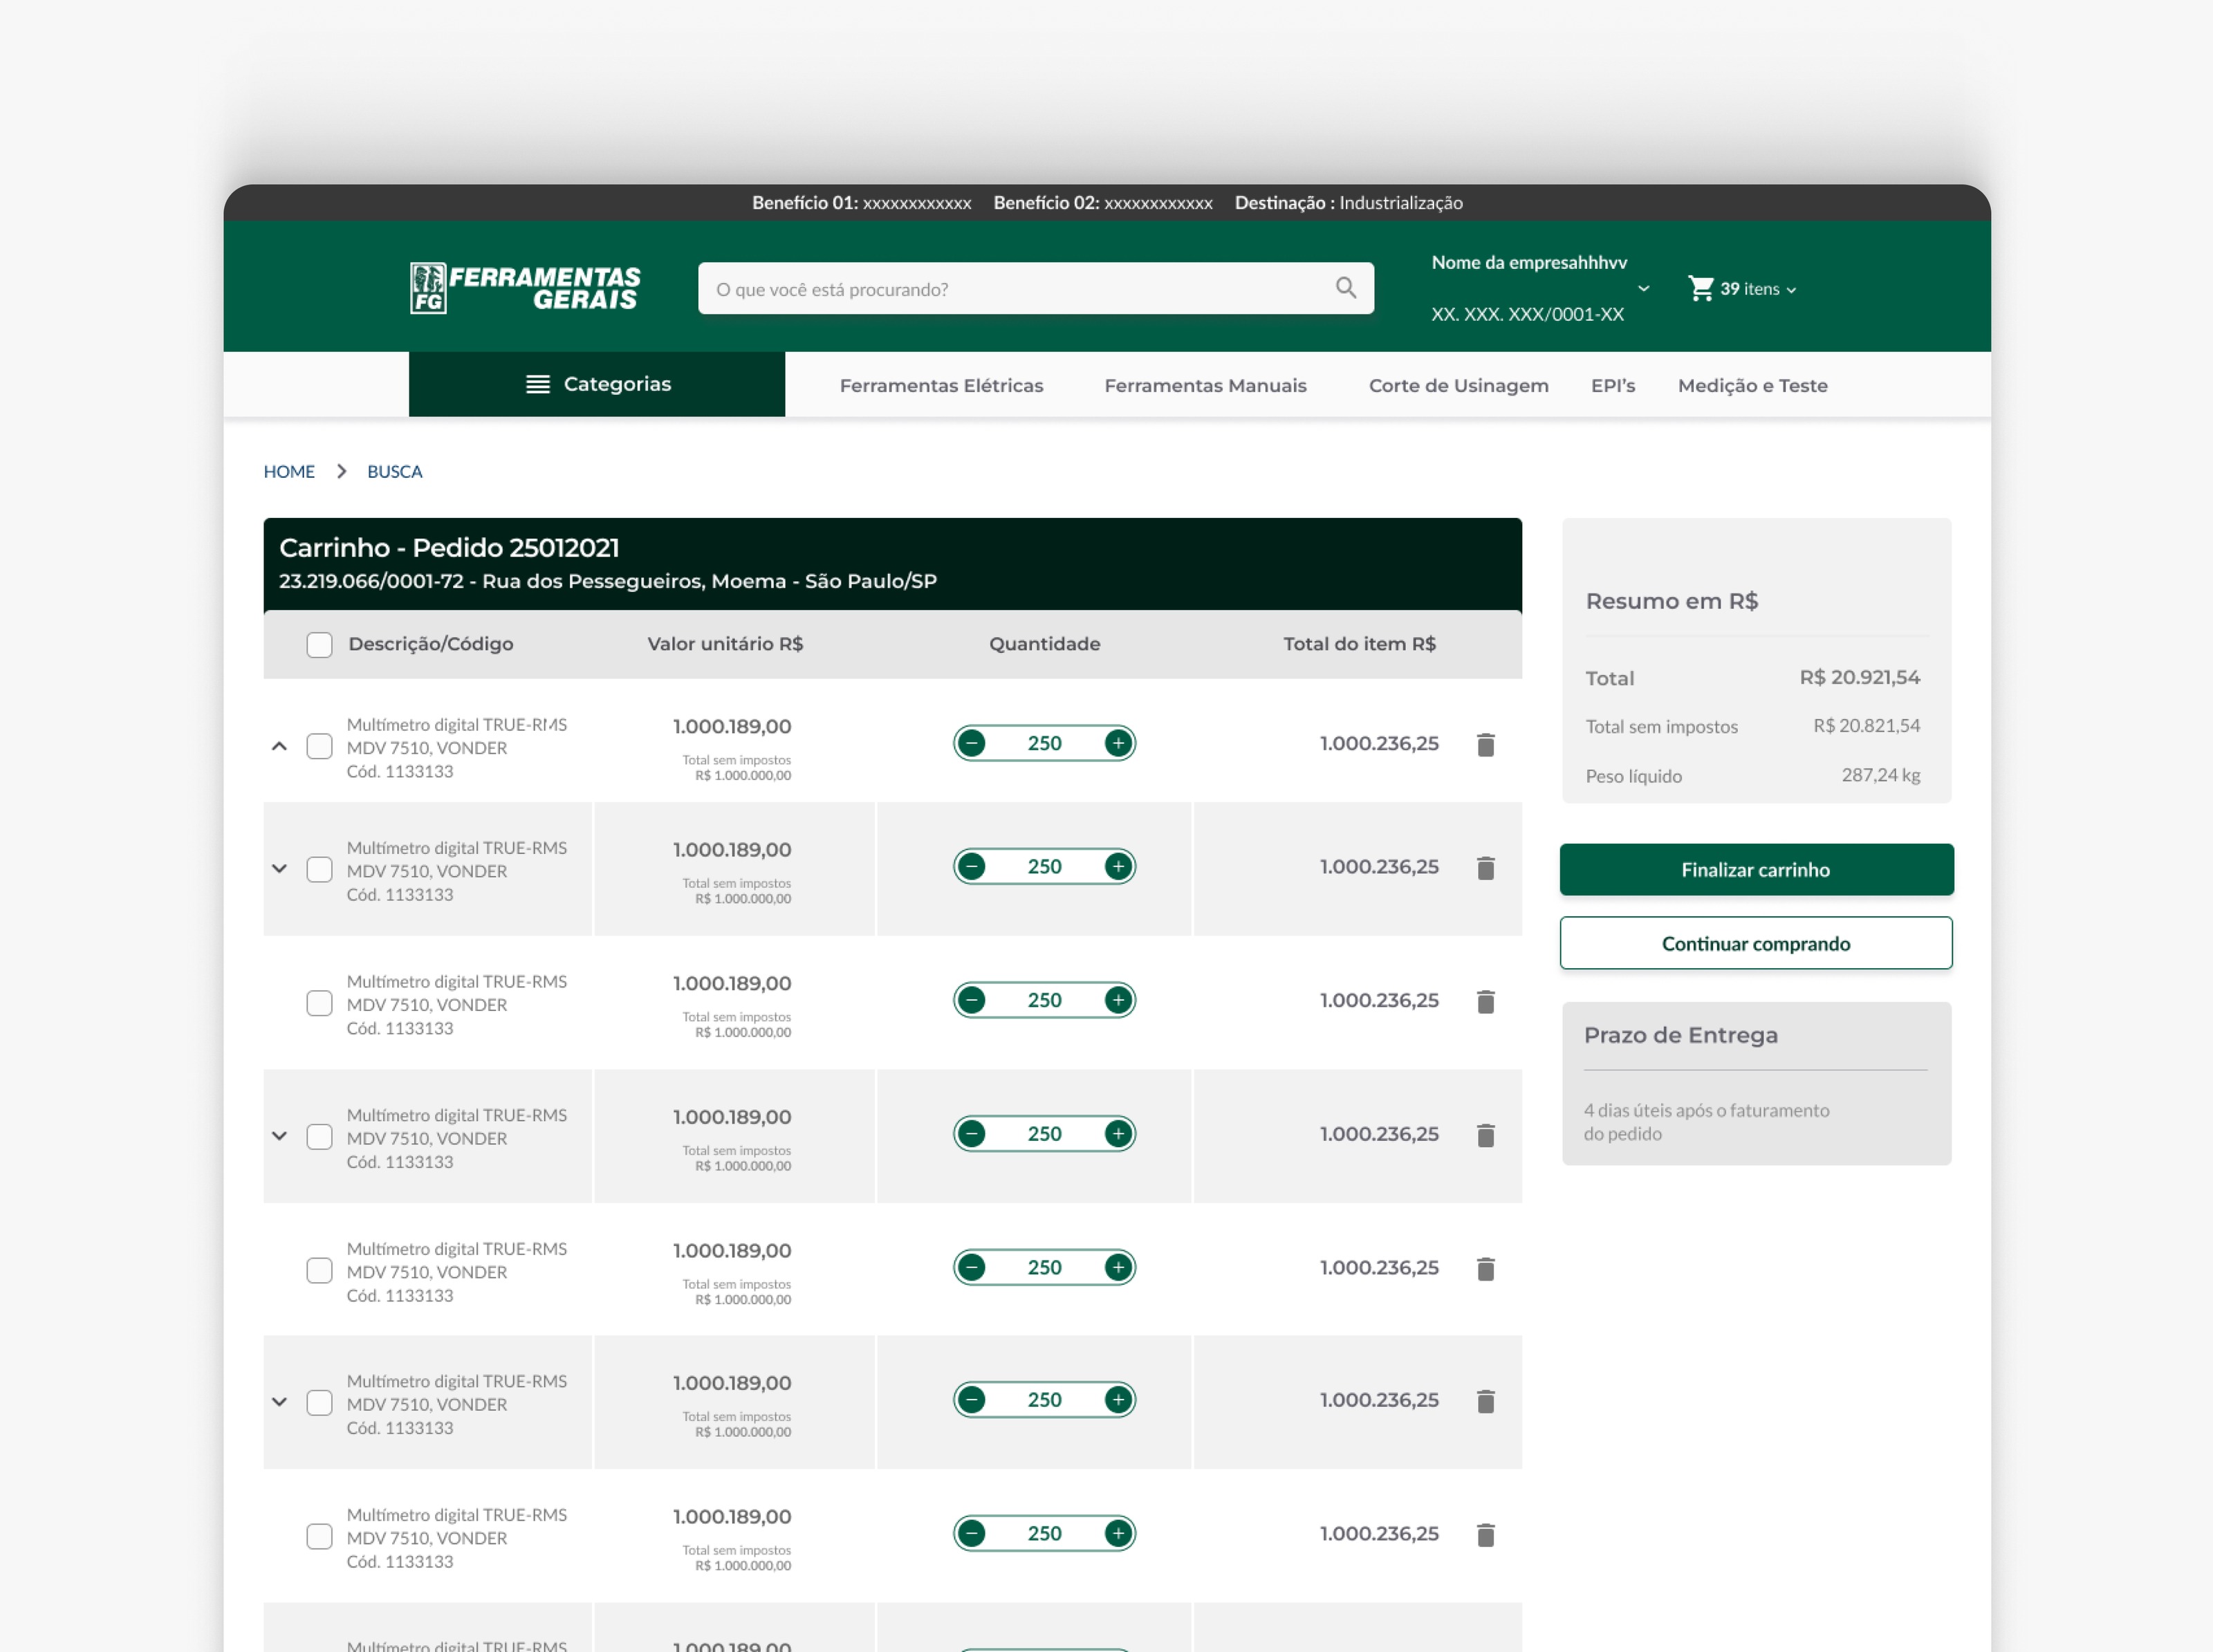Add one unit on the sixth cart row
The height and width of the screenshot is (1652, 2213).
1118,1400
